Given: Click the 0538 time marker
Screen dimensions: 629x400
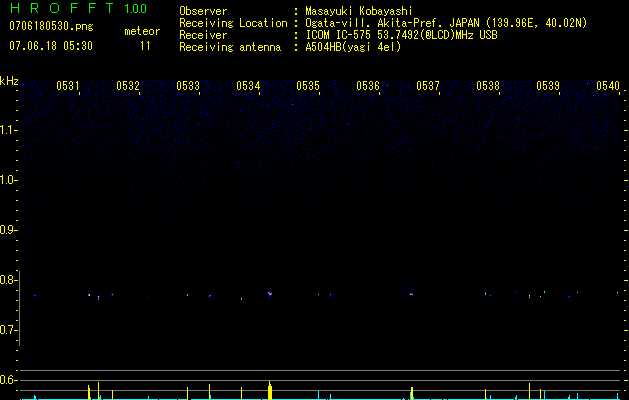Looking at the screenshot, I should (488, 86).
